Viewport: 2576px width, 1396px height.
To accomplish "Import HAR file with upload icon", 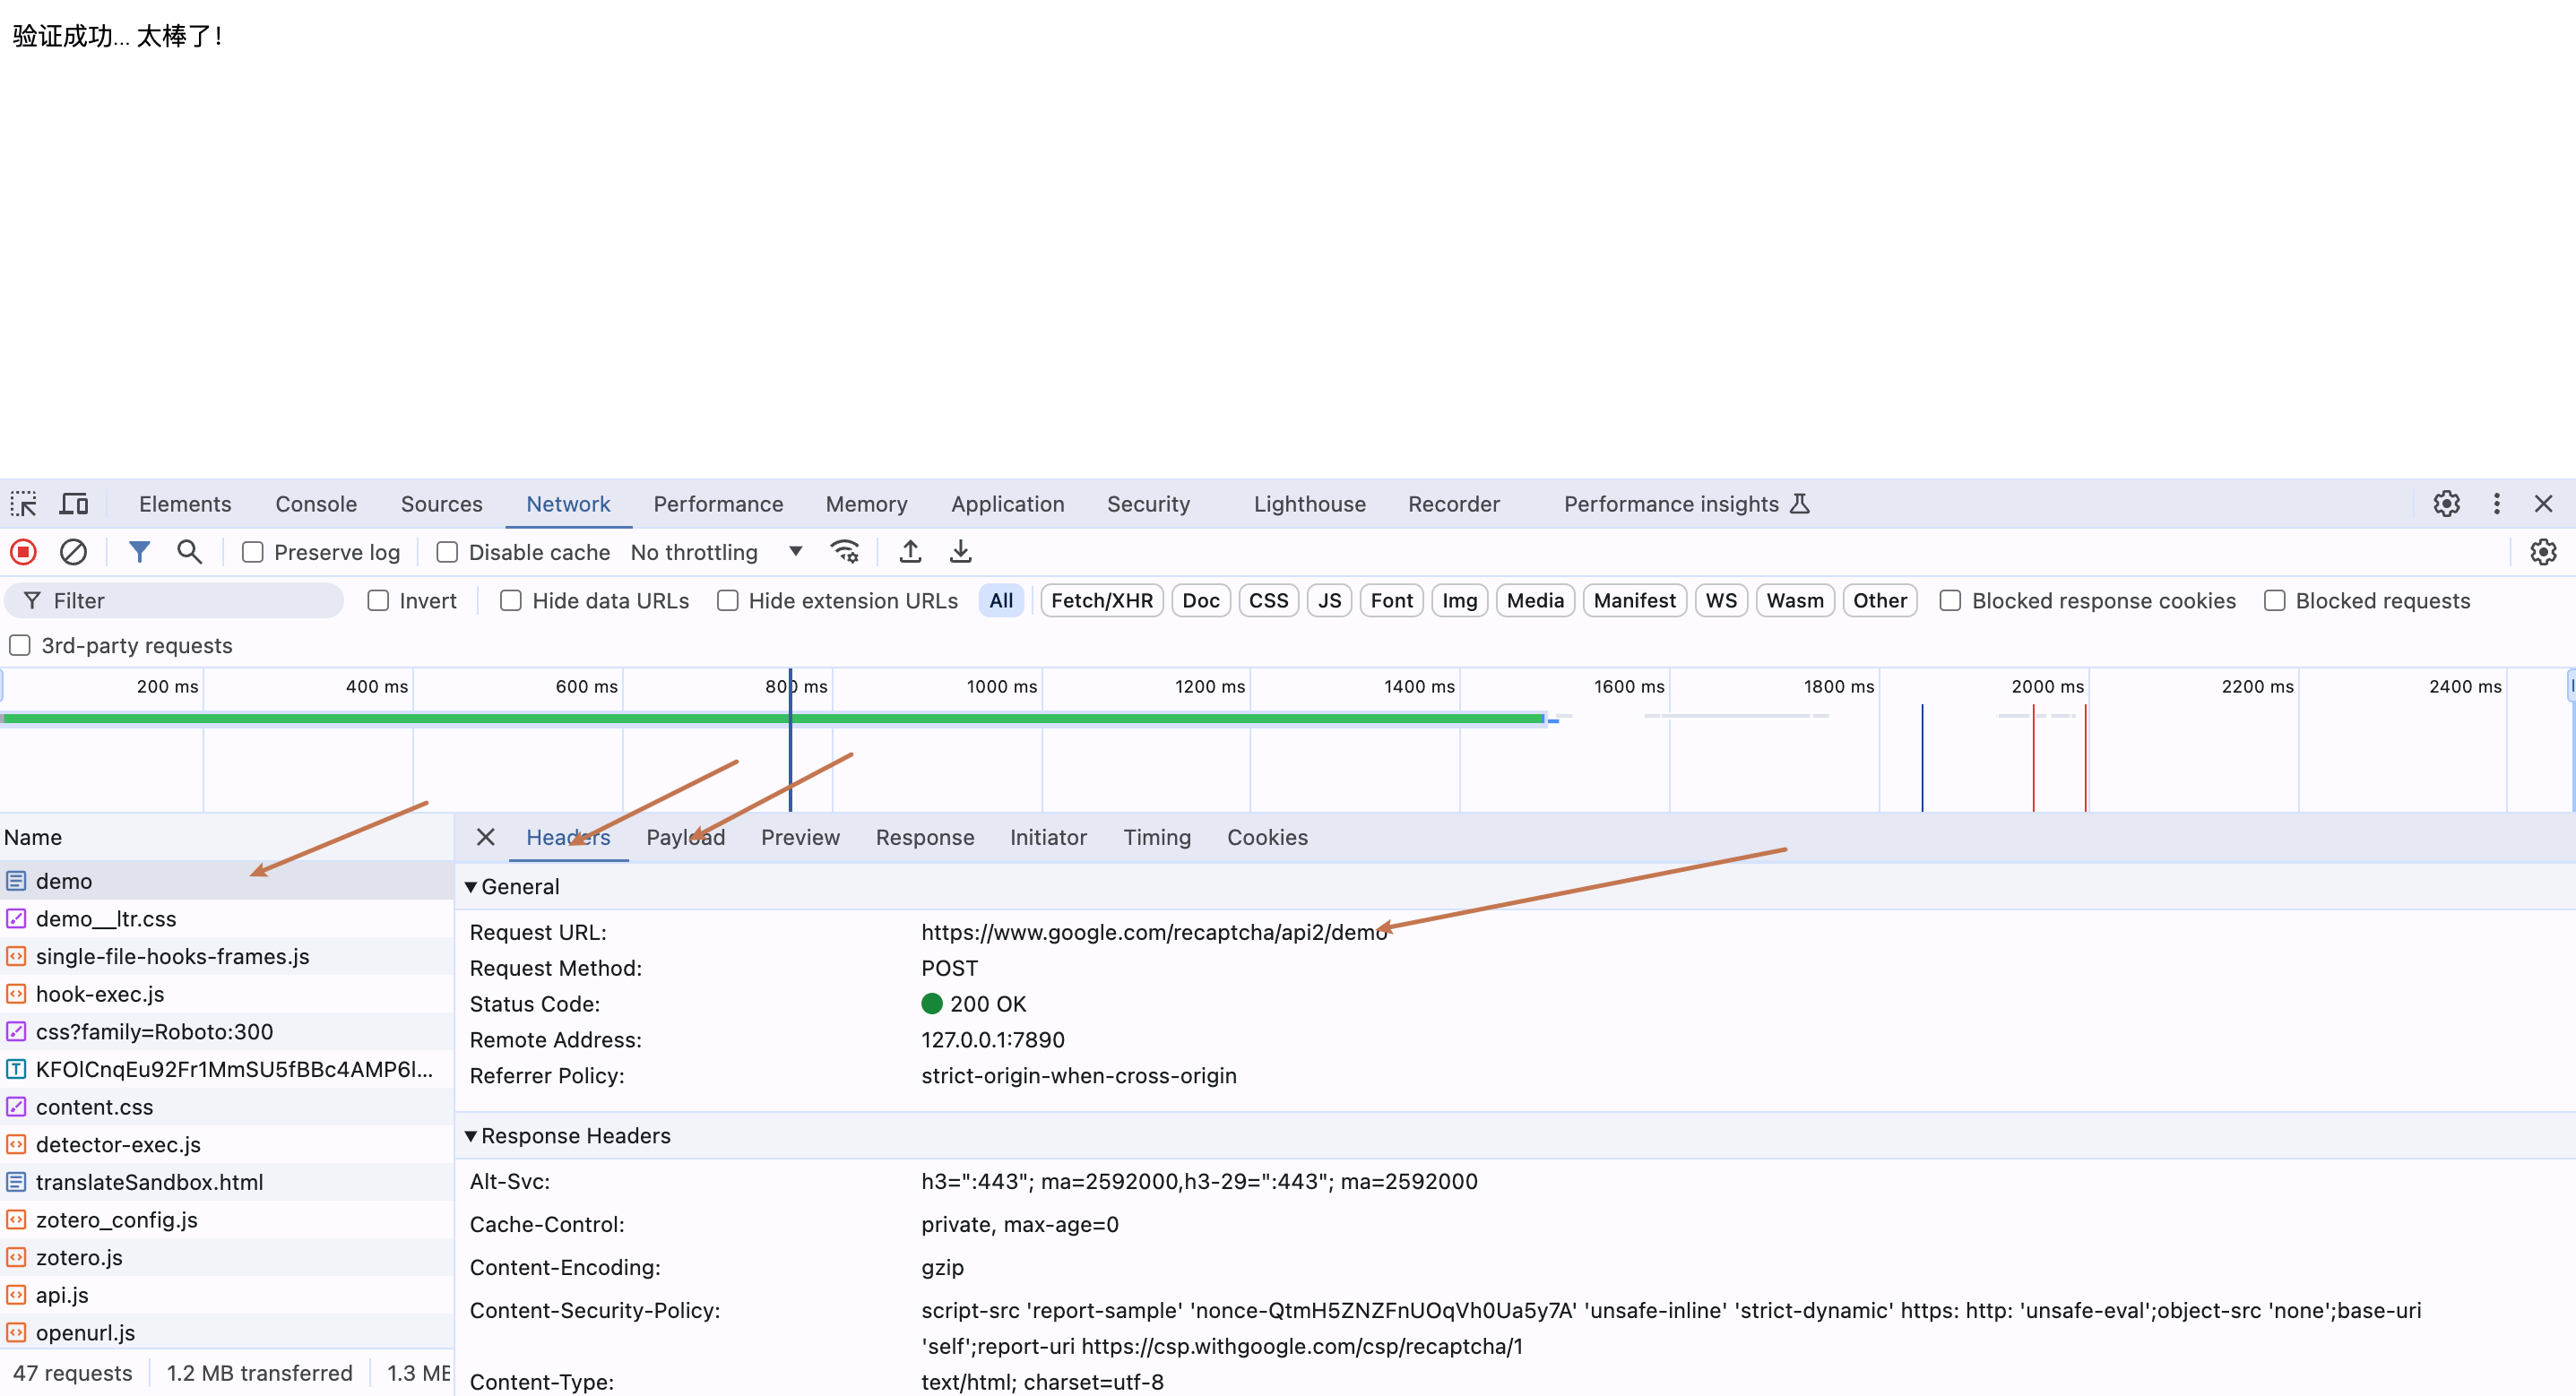I will [910, 552].
